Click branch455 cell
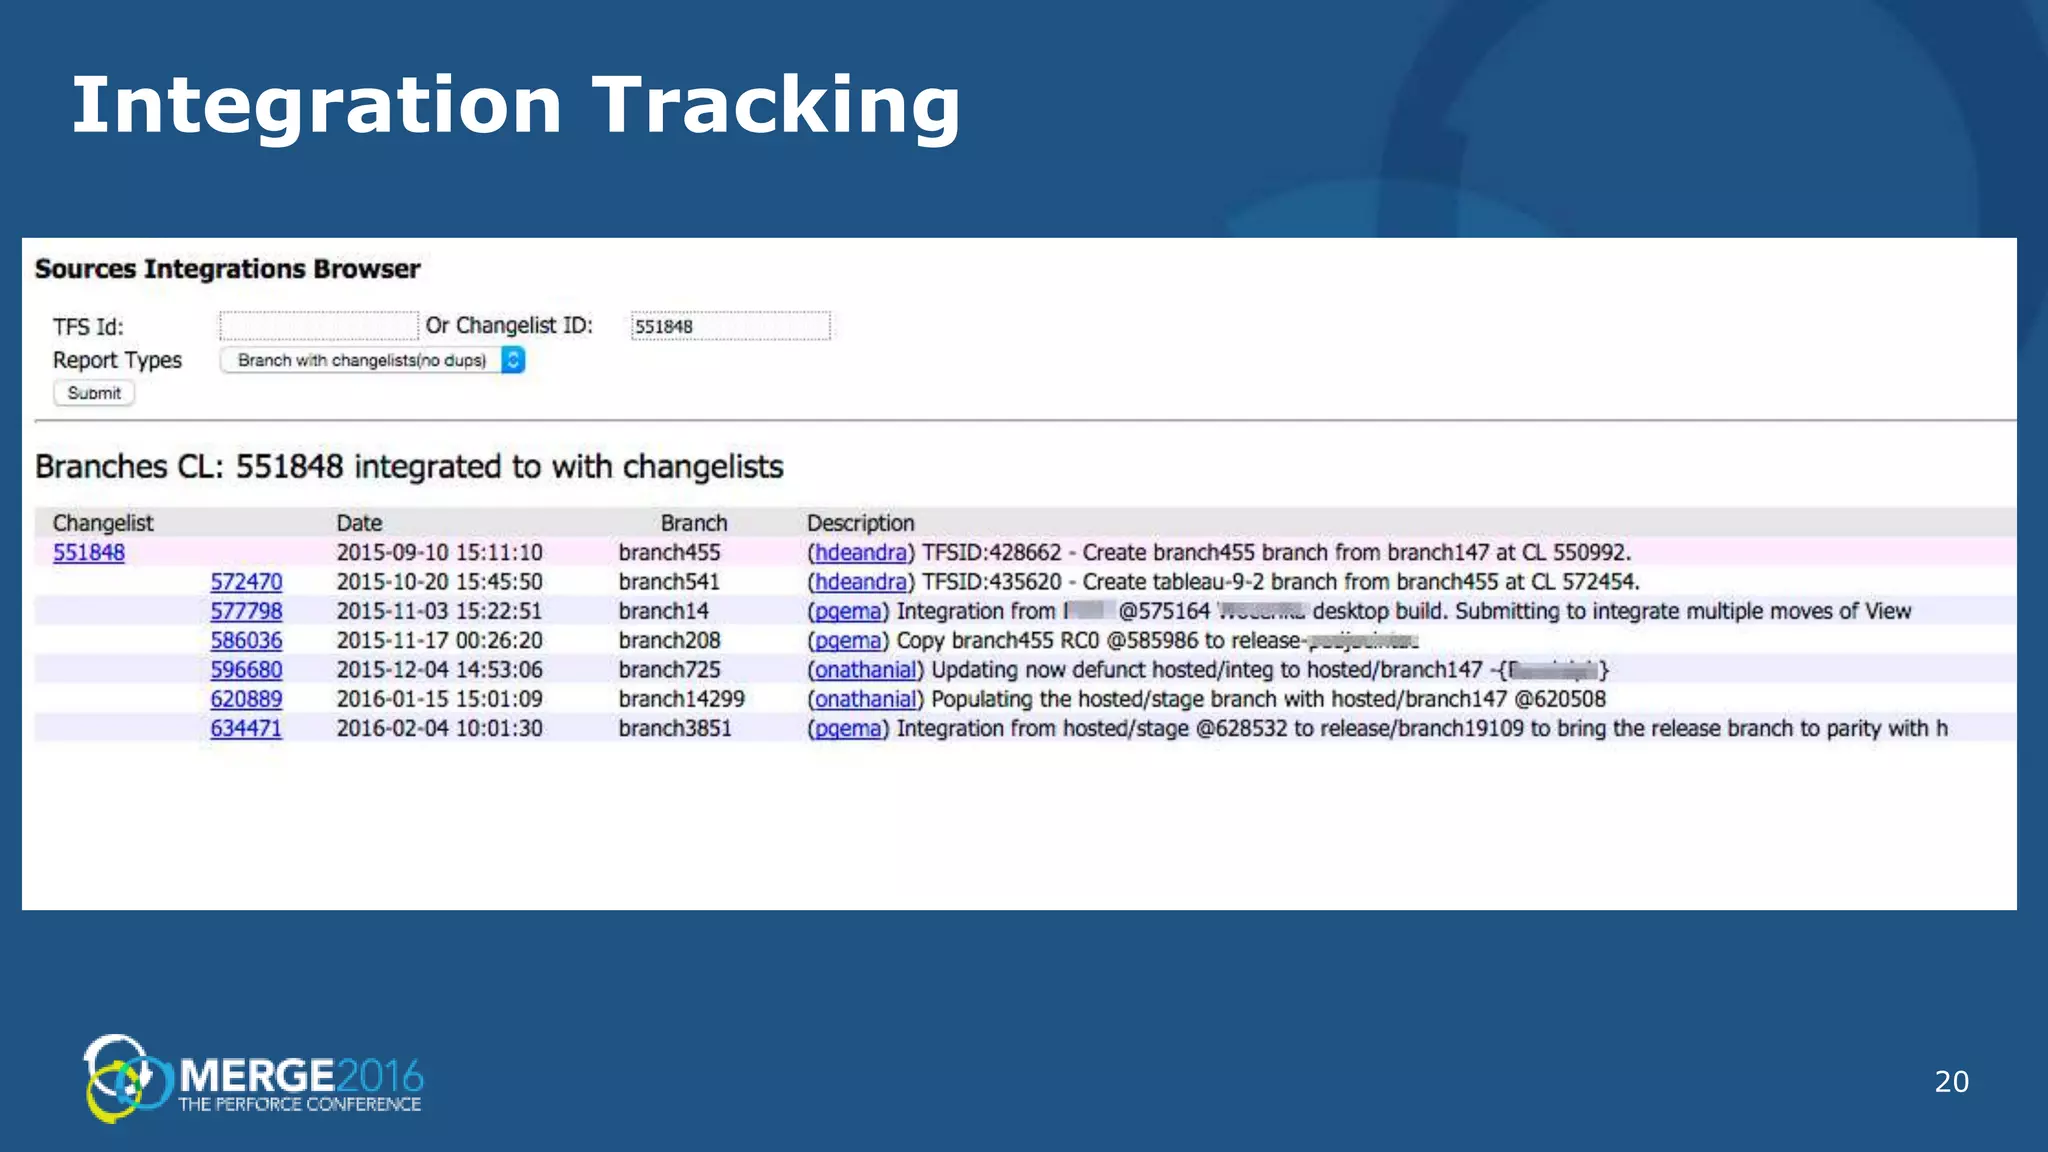 click(x=669, y=552)
